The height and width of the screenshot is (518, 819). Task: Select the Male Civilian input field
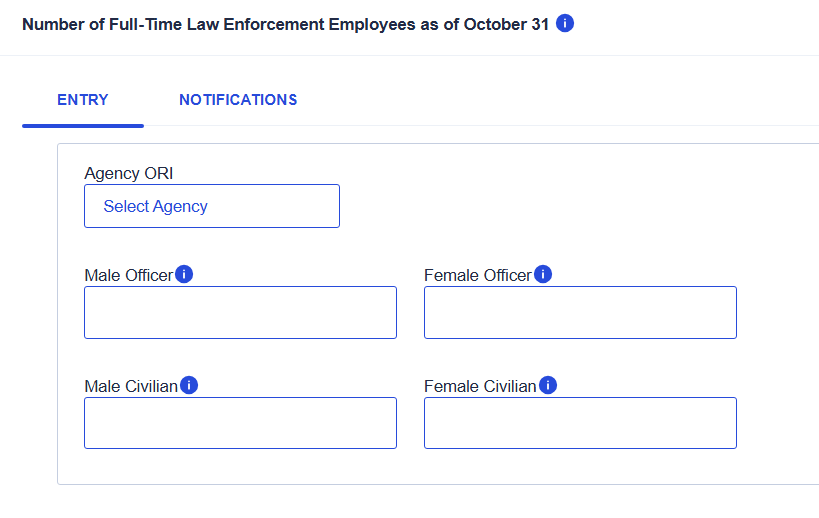pyautogui.click(x=240, y=423)
